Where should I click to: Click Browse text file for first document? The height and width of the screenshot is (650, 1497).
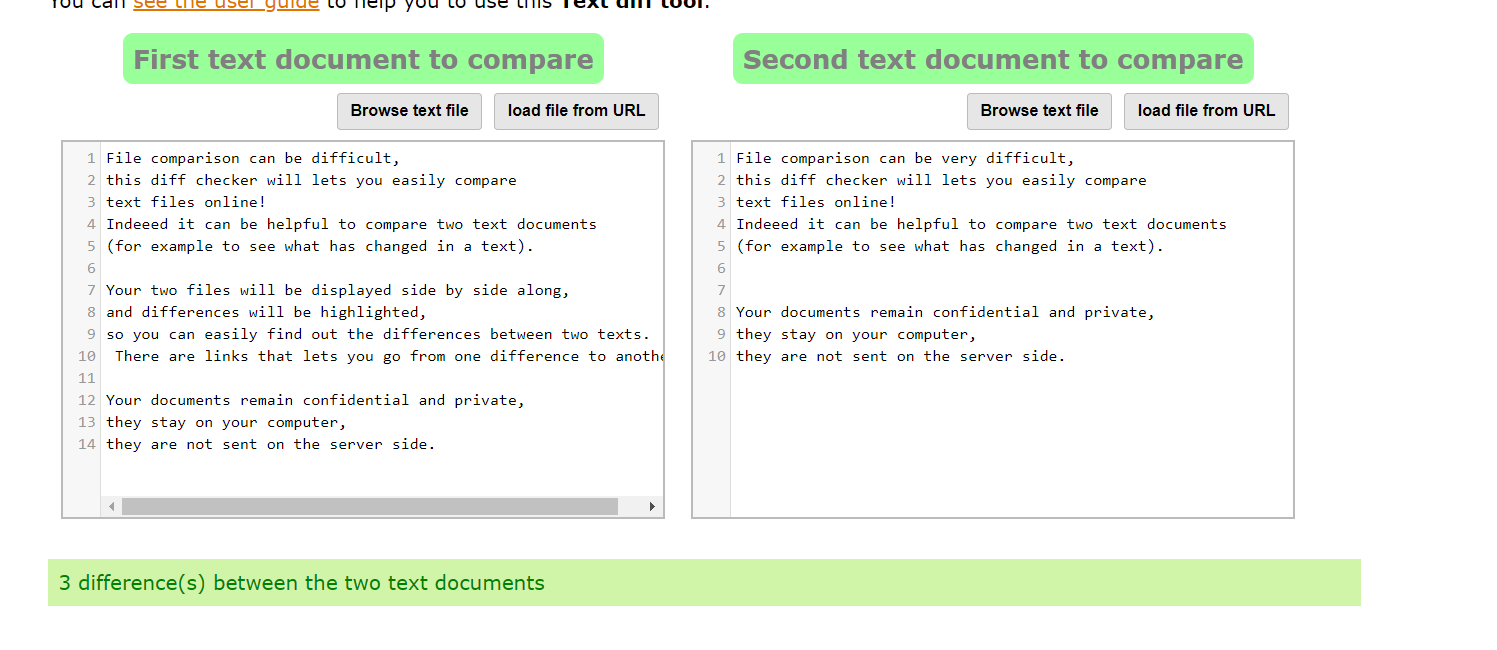(x=409, y=111)
